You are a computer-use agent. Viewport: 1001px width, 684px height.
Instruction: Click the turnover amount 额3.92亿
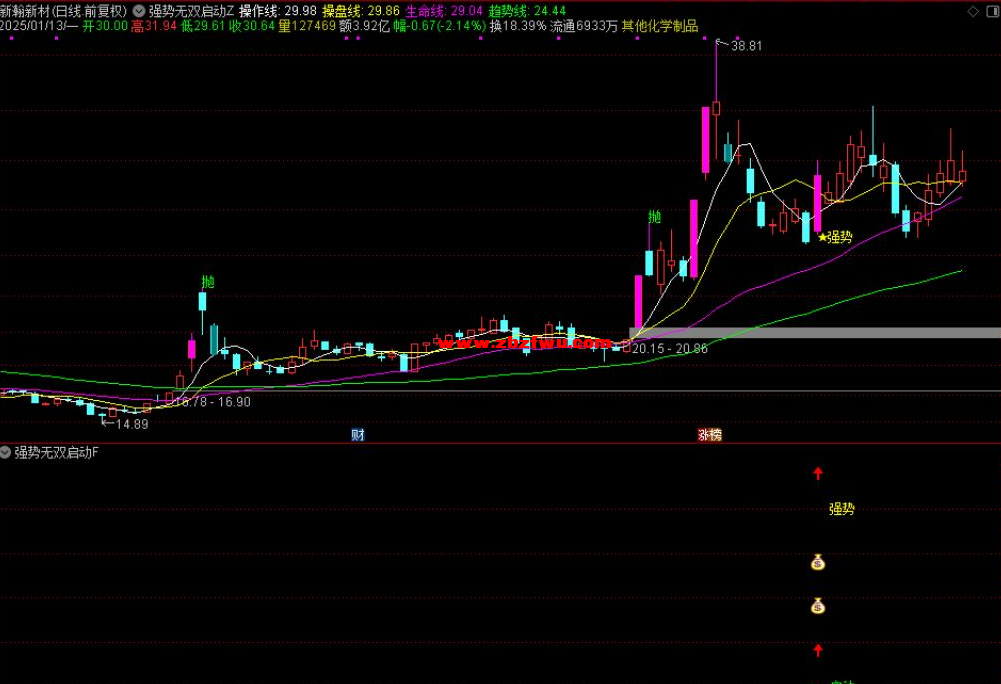(x=364, y=26)
